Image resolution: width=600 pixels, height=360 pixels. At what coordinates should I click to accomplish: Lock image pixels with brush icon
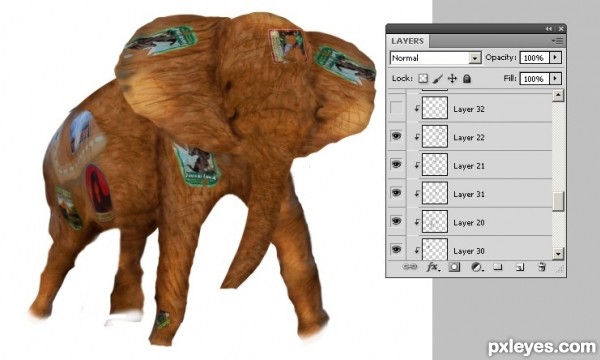click(437, 78)
